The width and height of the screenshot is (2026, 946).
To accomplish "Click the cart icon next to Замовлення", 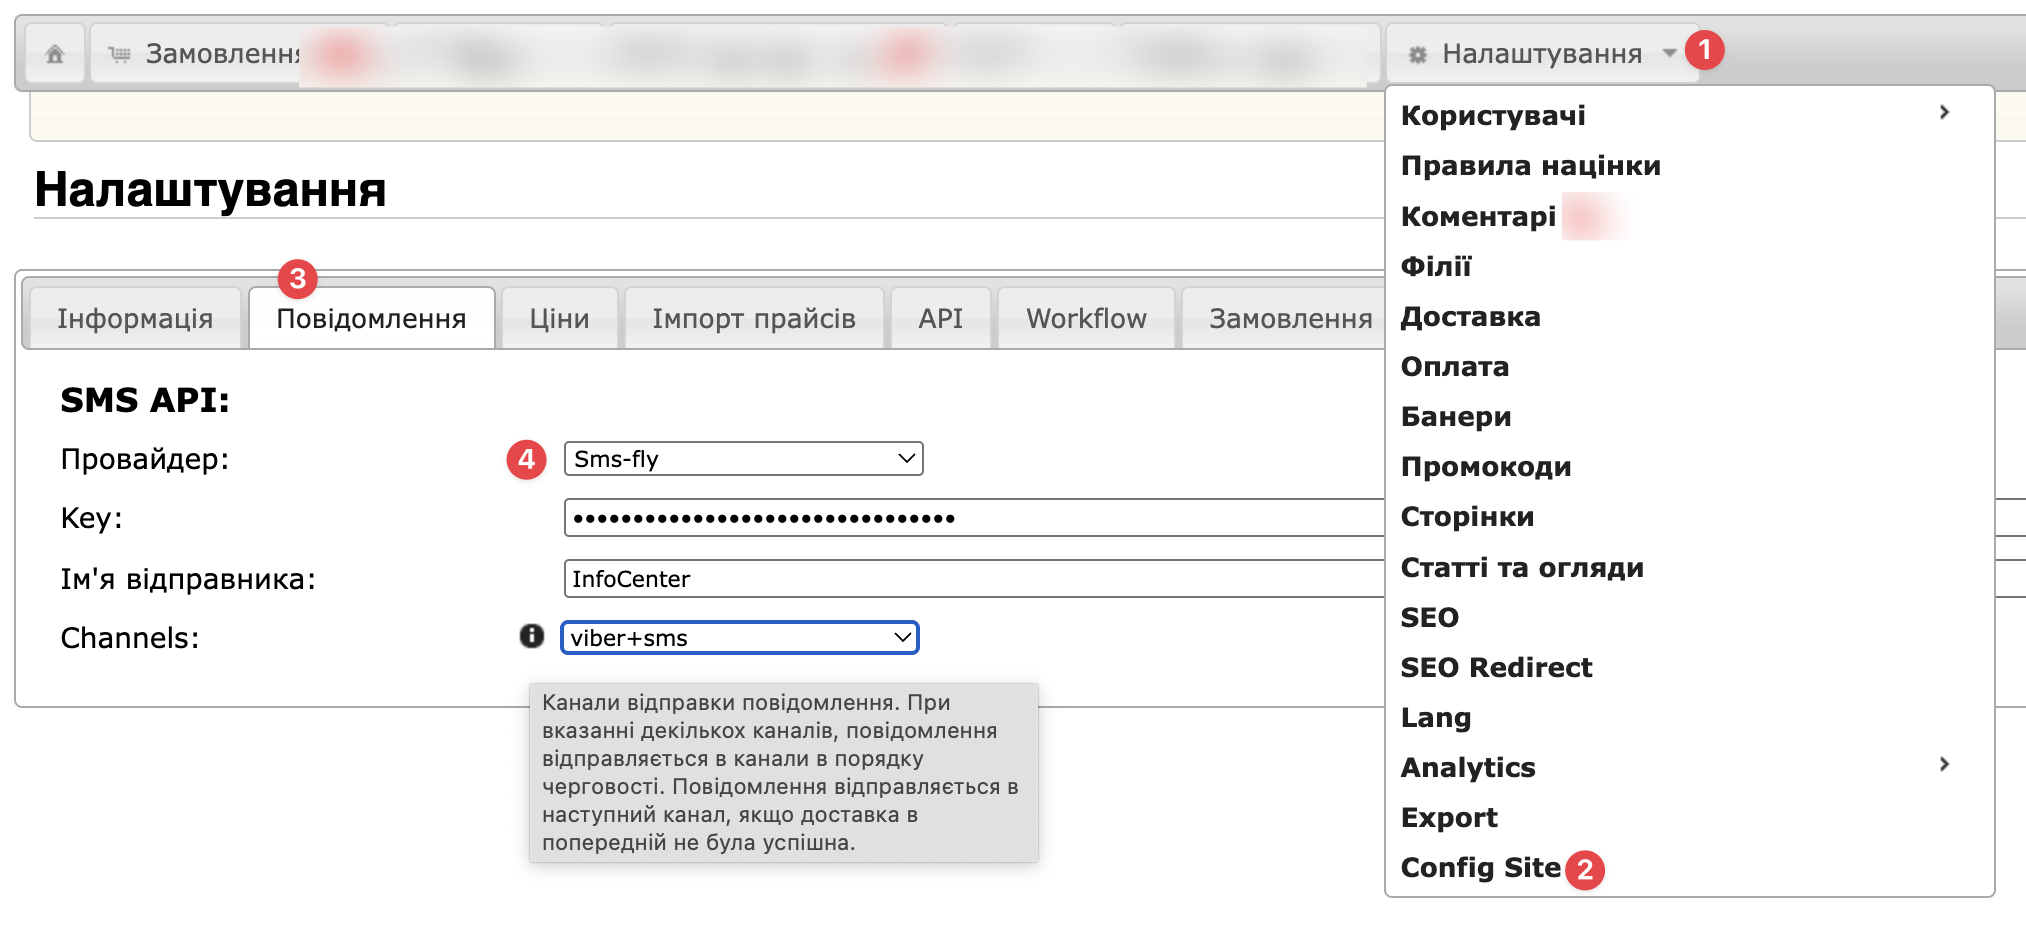I will pos(120,55).
